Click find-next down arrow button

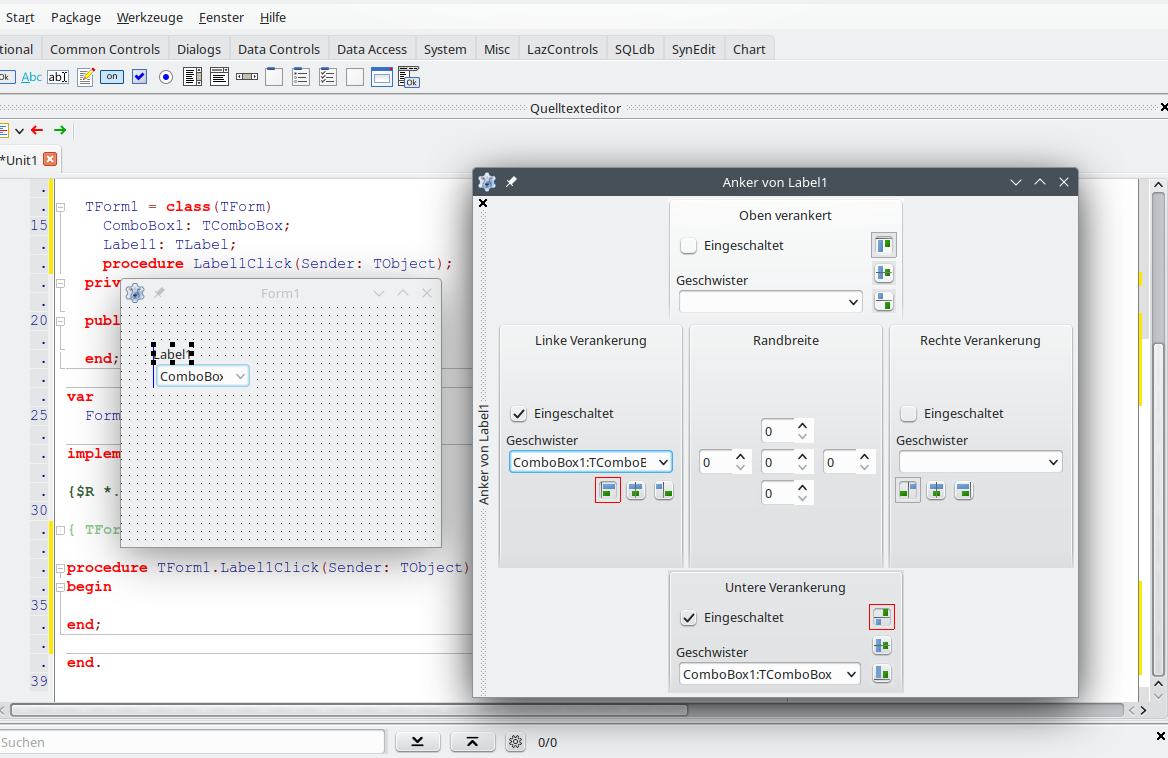pos(417,742)
